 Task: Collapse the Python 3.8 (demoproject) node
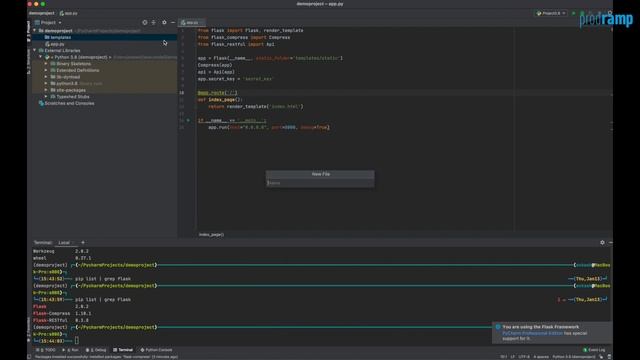click(40, 57)
